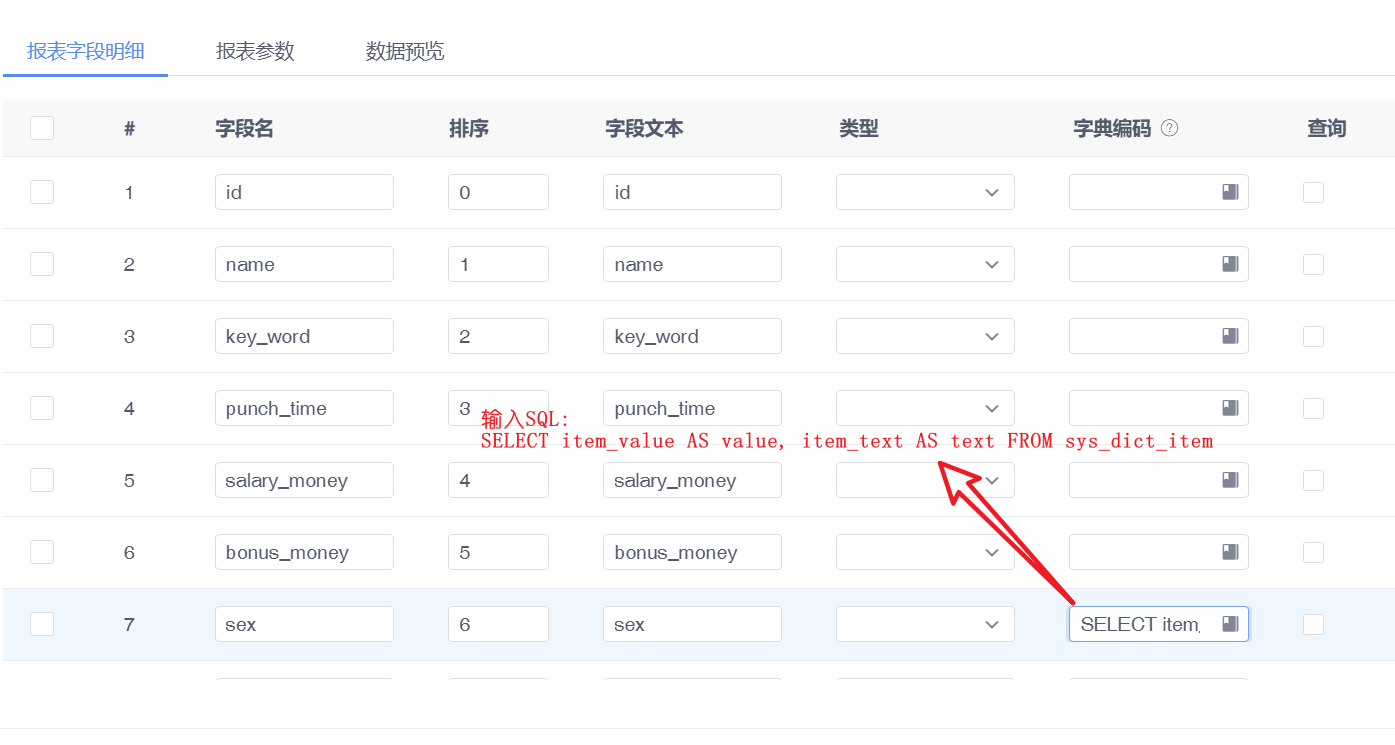The height and width of the screenshot is (745, 1395).
Task: Open 类型 dropdown for key_word row
Action: tap(925, 336)
